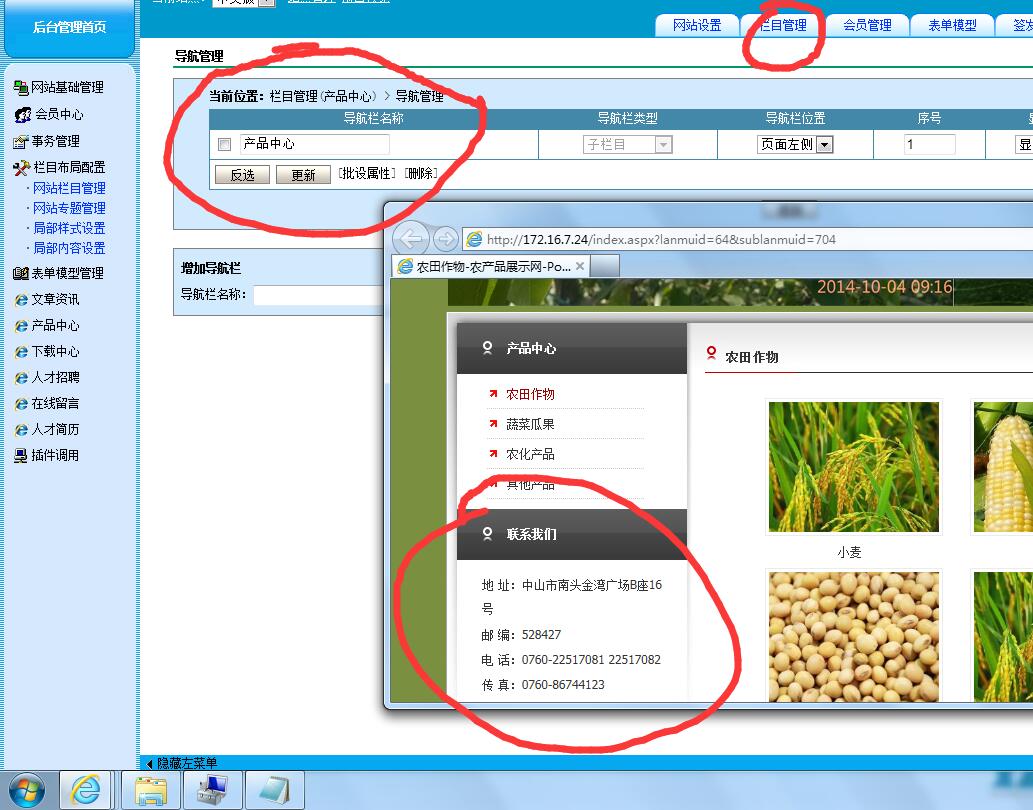Click the 插件调用 computer icon
The width and height of the screenshot is (1033, 810).
[20, 456]
